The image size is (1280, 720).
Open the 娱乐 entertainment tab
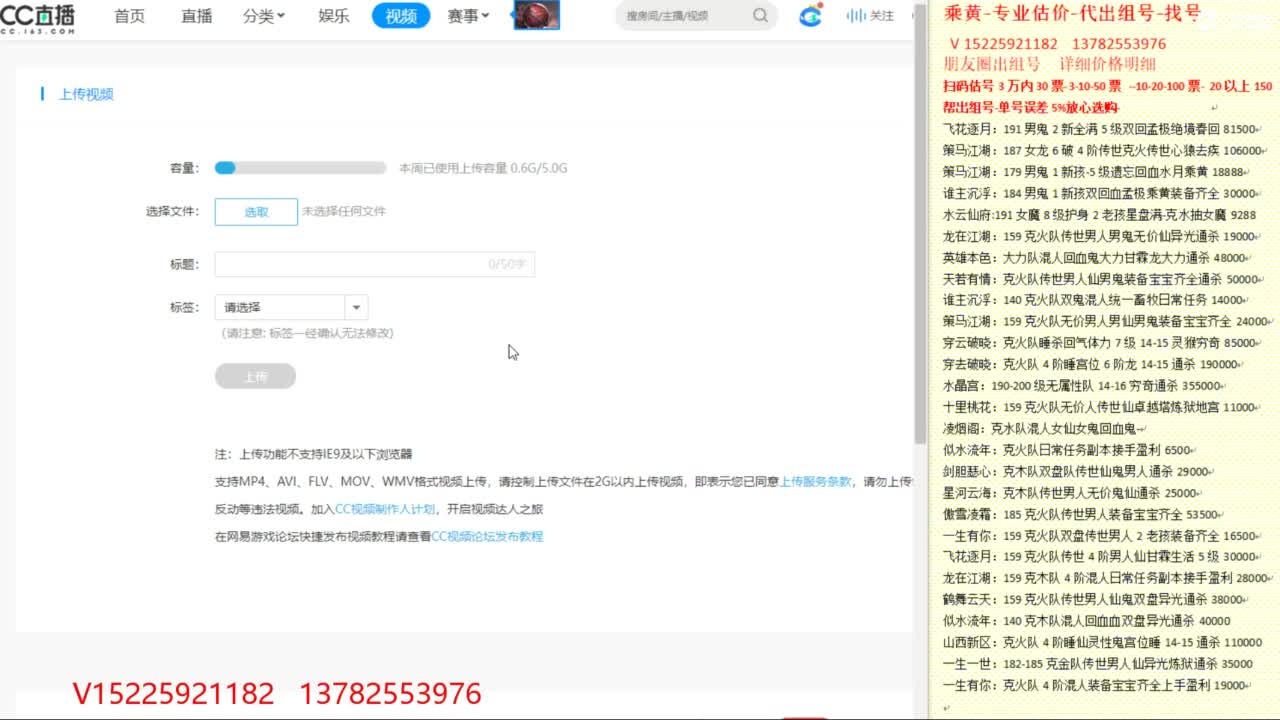click(x=333, y=16)
